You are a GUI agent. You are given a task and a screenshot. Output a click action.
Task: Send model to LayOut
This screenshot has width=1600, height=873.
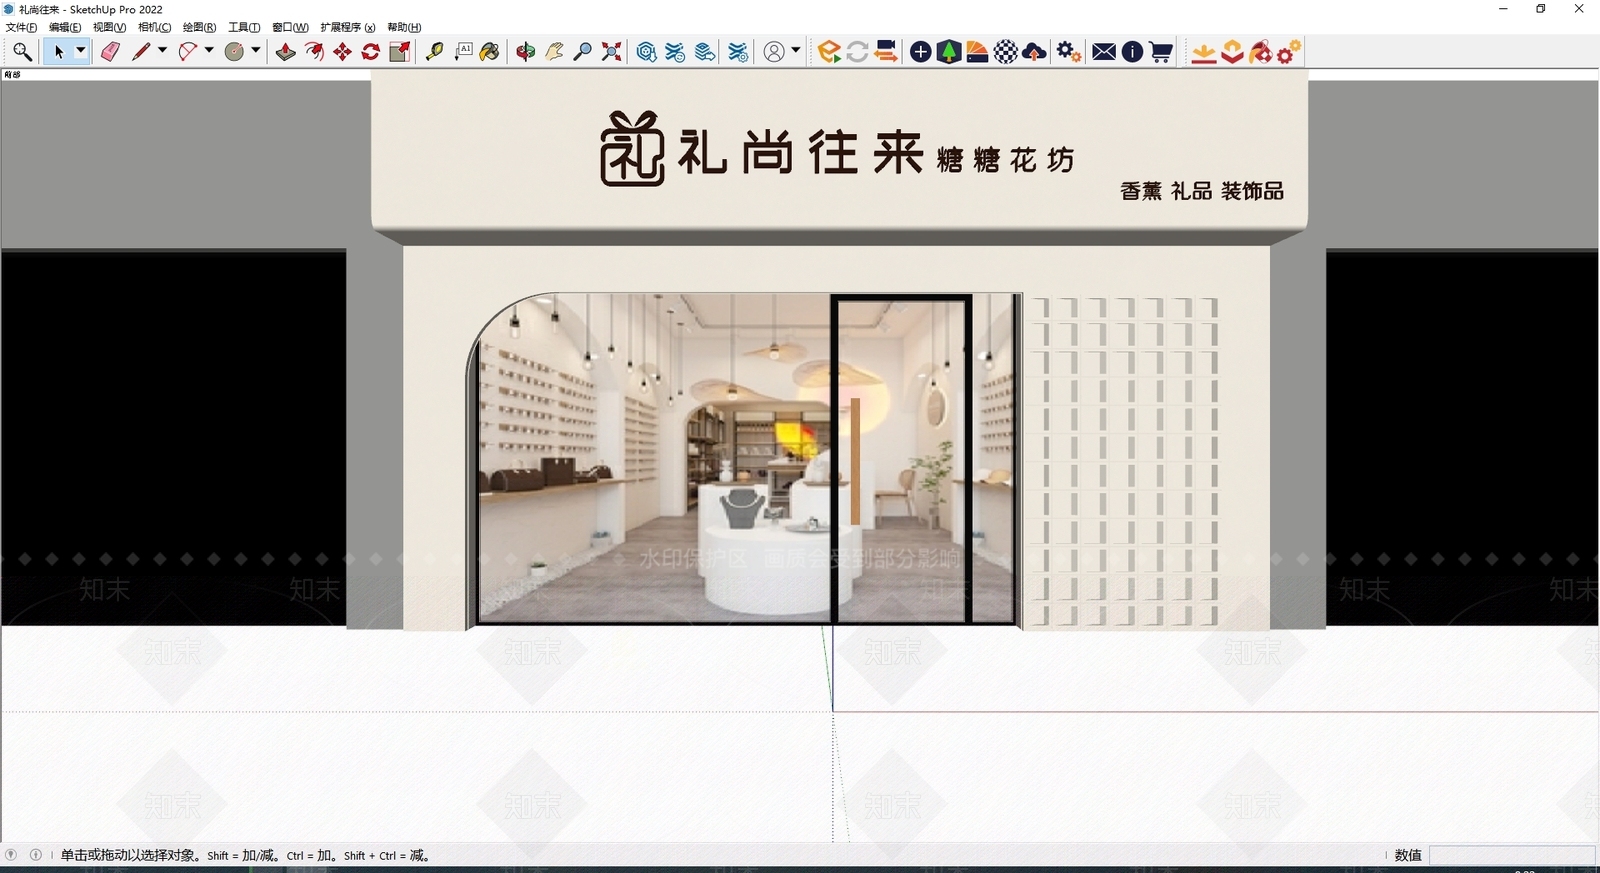(x=705, y=52)
